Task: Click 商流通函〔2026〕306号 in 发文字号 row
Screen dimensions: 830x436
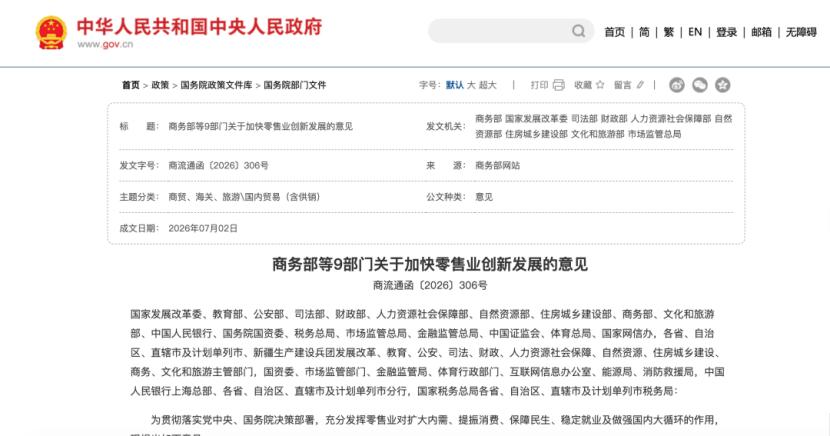Action: point(219,166)
